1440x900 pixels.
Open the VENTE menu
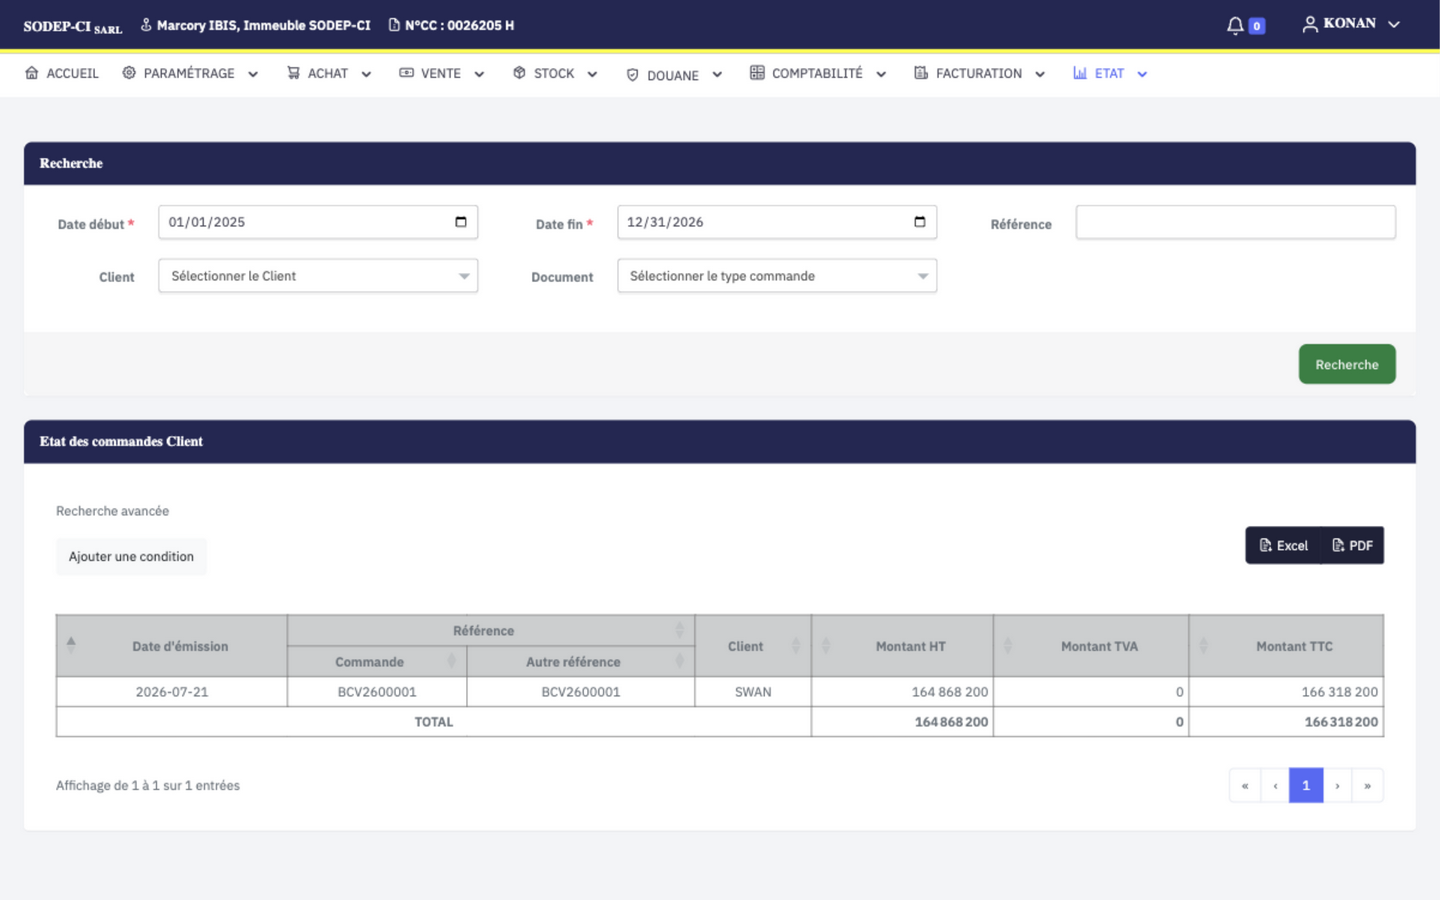click(x=442, y=73)
